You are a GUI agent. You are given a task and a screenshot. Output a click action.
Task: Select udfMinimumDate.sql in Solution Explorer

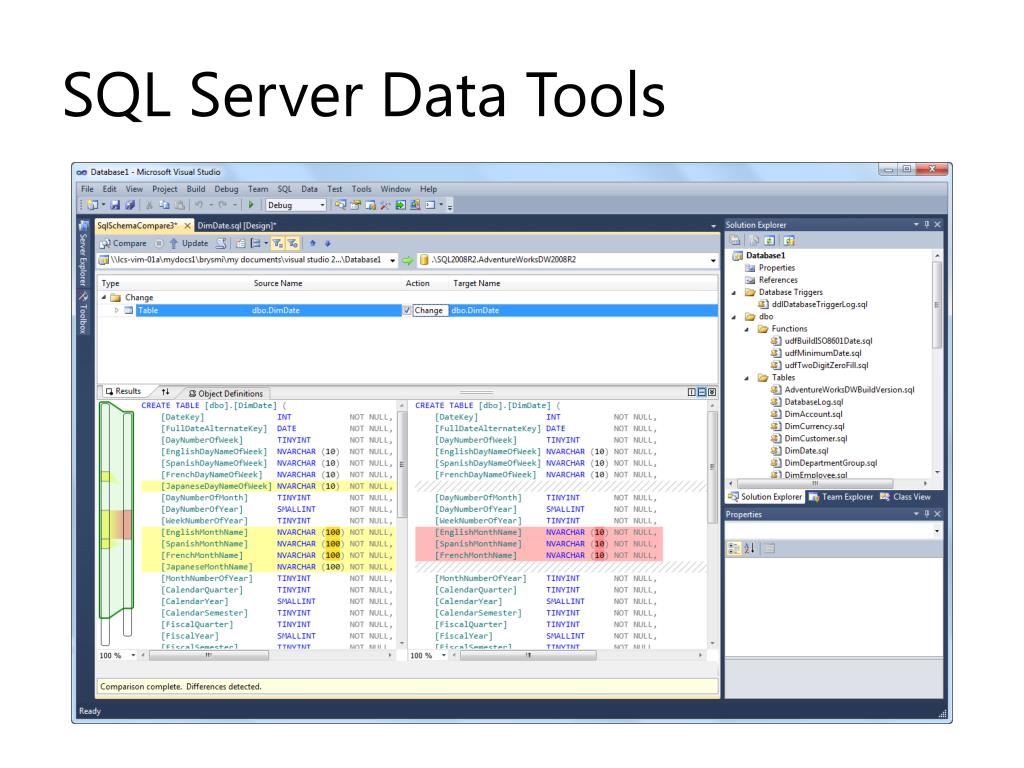tap(823, 353)
